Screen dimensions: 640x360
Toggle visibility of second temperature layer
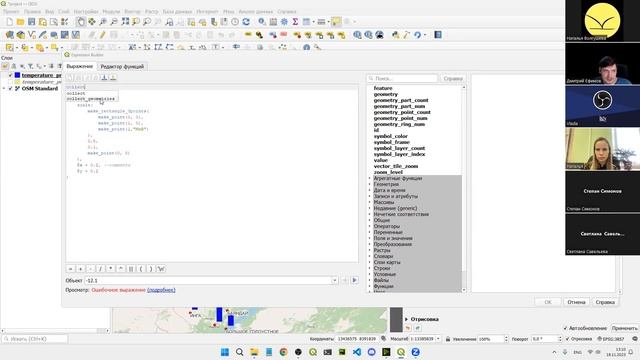point(11,82)
